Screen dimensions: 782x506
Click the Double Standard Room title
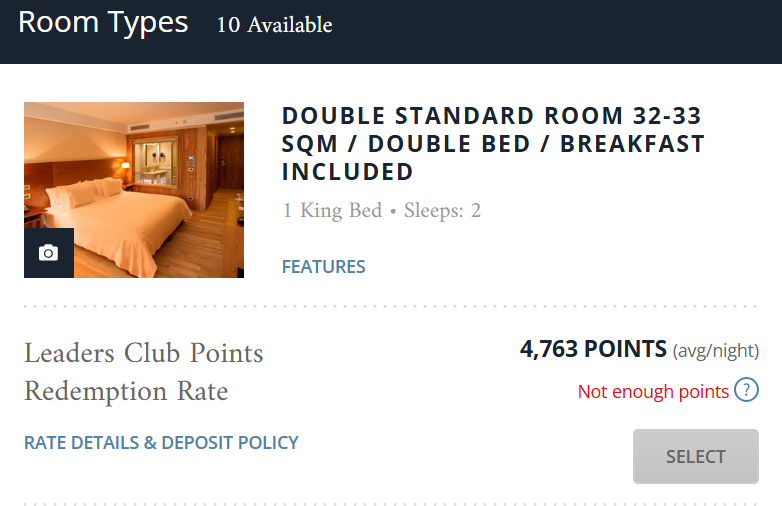(x=493, y=144)
